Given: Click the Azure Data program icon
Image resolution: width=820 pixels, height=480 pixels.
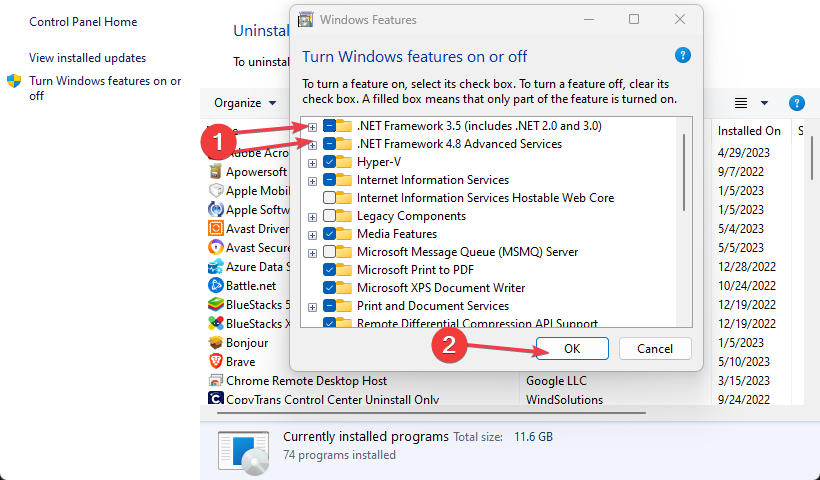Looking at the screenshot, I should pyautogui.click(x=215, y=267).
